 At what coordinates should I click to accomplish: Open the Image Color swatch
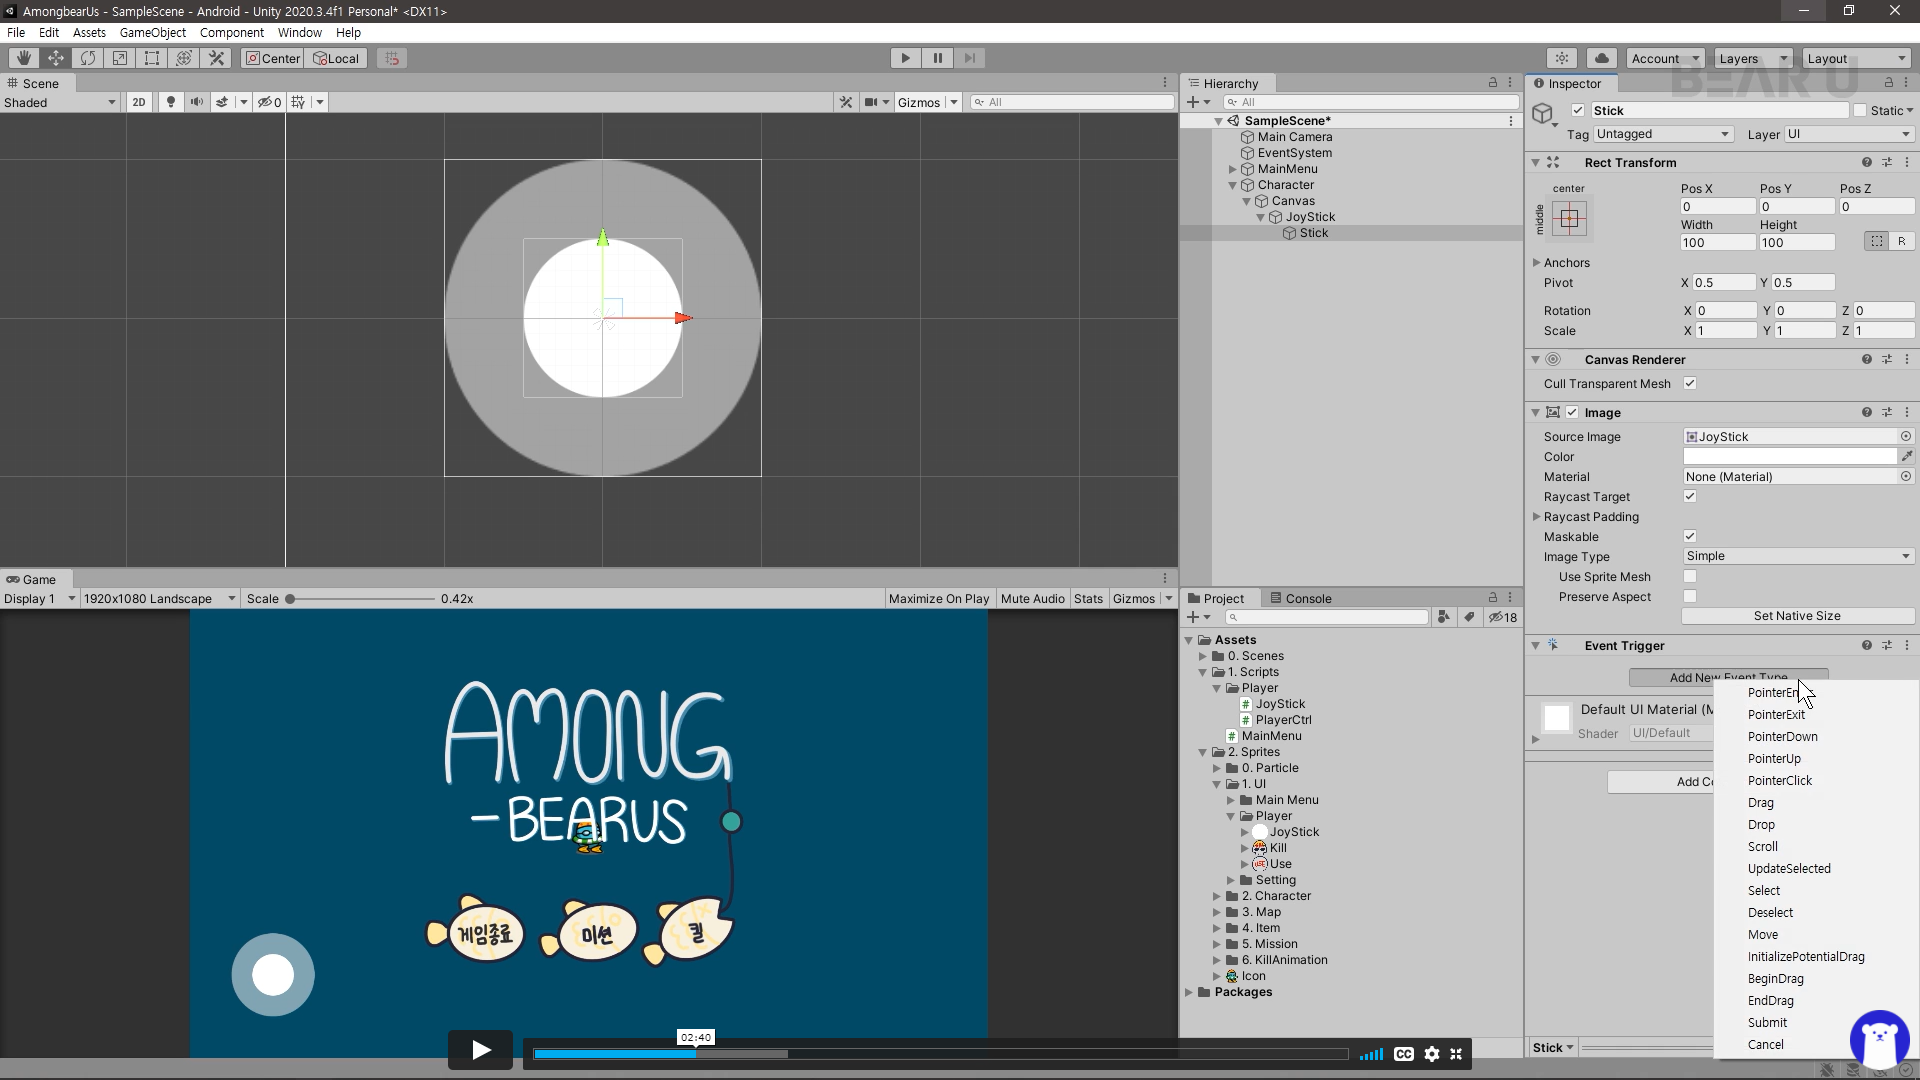click(x=1790, y=456)
